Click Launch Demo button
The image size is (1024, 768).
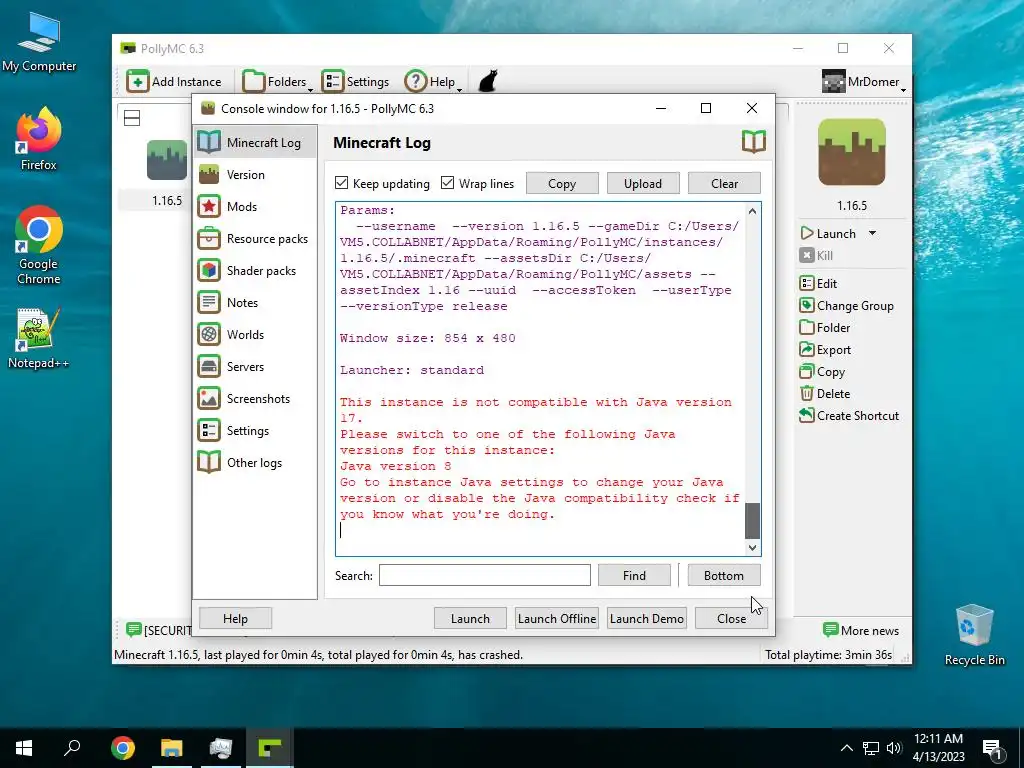647,618
